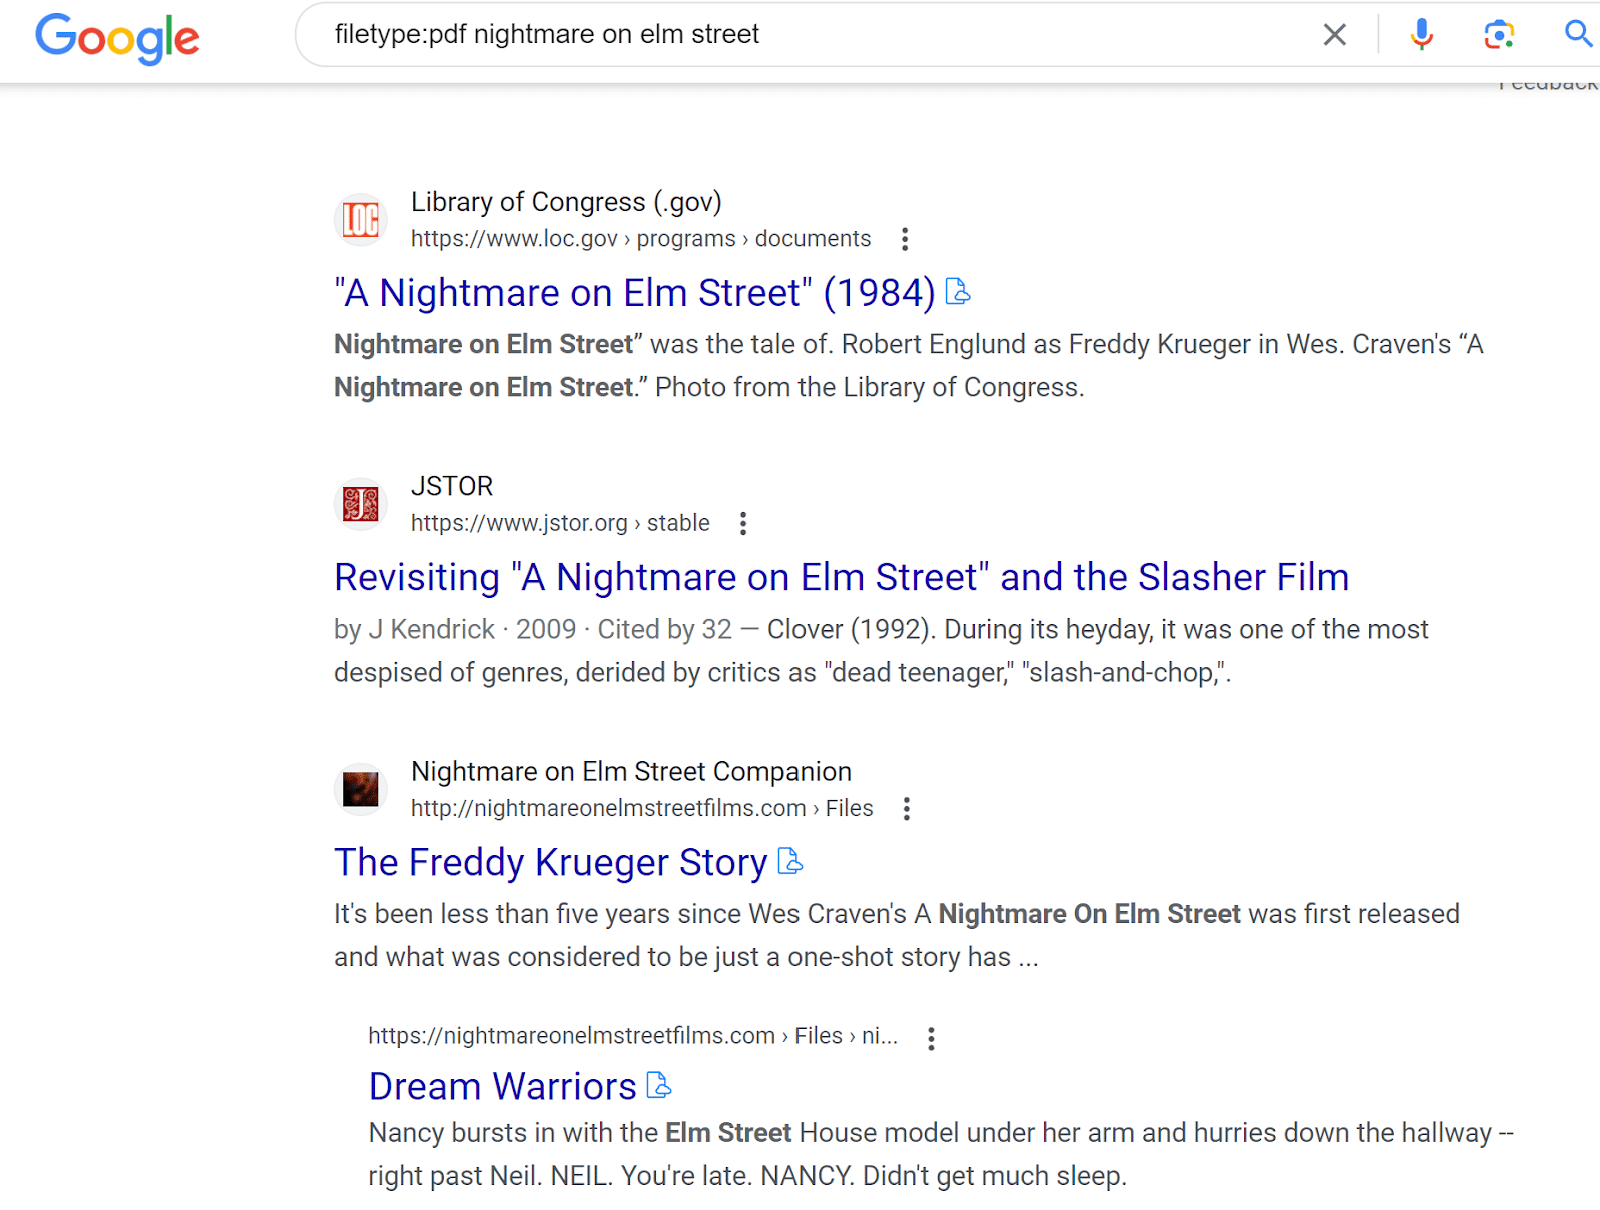Click the Nightmare on Elm Street Companion site name

tap(631, 771)
